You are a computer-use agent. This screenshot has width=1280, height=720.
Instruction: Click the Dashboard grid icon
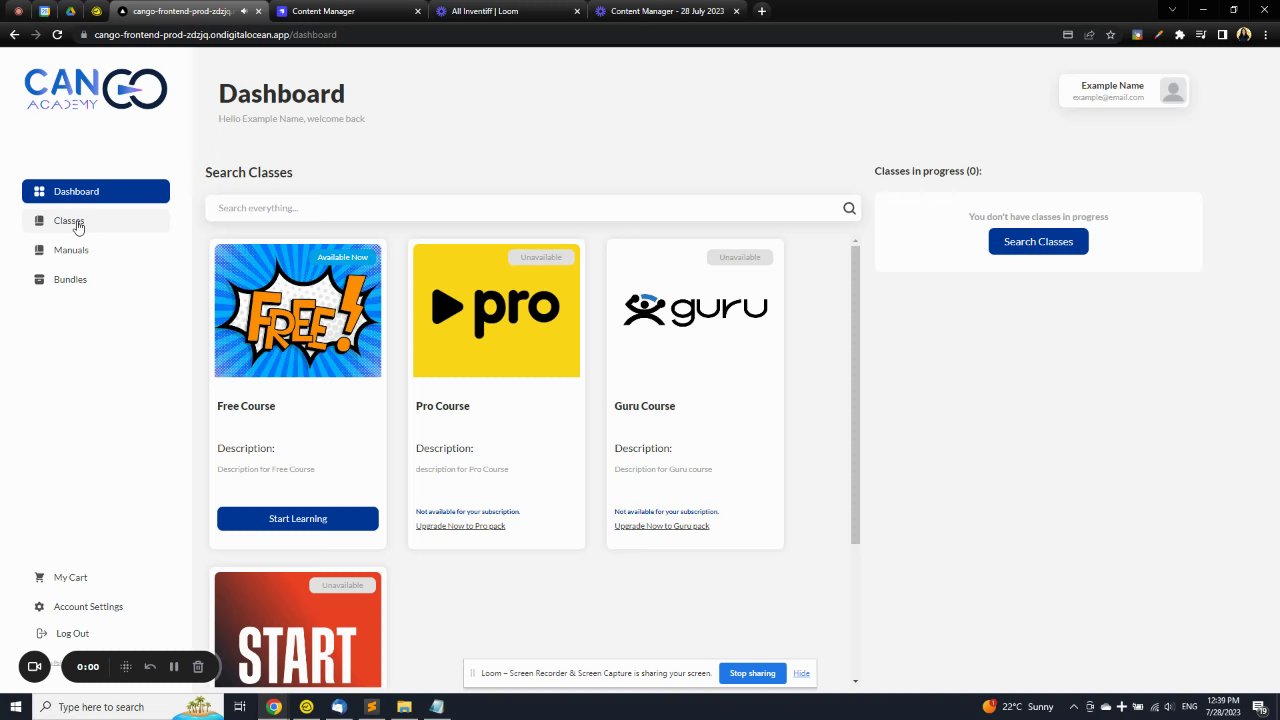[x=39, y=191]
